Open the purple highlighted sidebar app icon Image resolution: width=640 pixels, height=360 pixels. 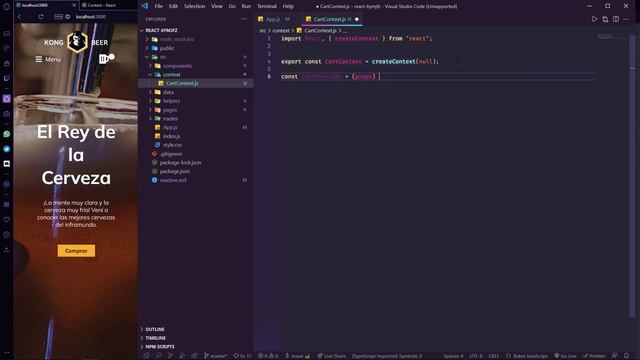point(7,98)
